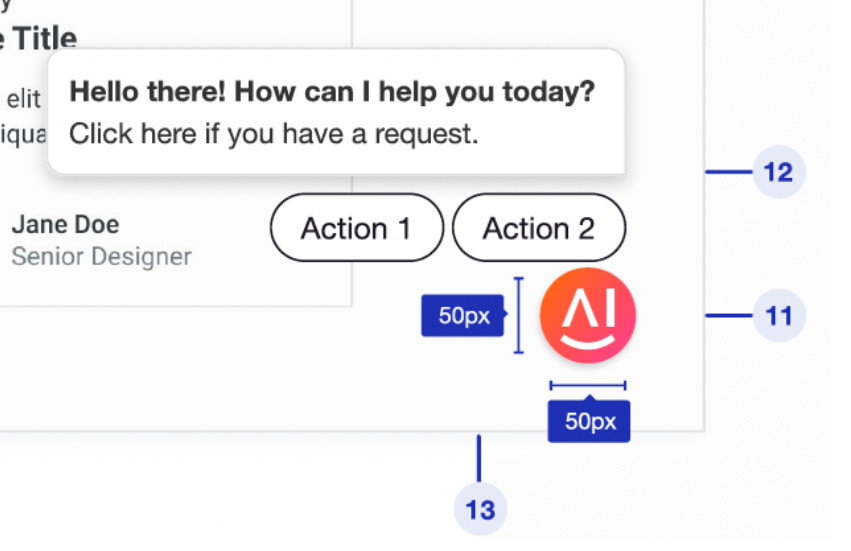
Task: Click the vertical dimension bracket beside AI icon
Action: point(518,316)
